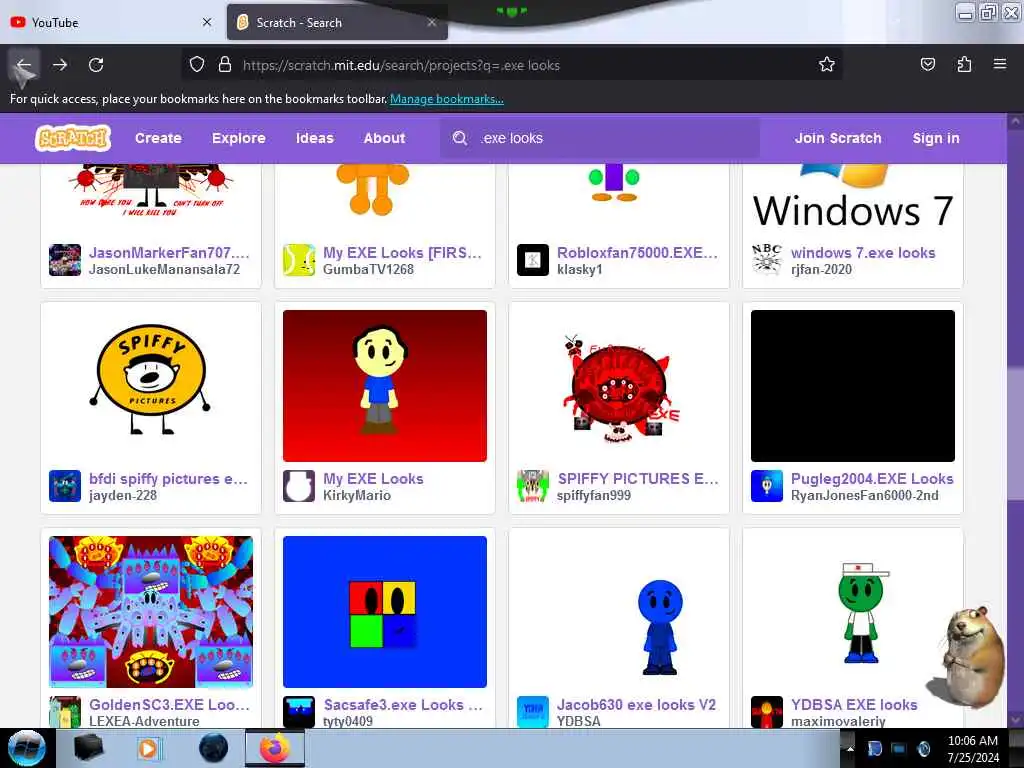
Task: Go forward with the forward arrow
Action: click(x=60, y=65)
